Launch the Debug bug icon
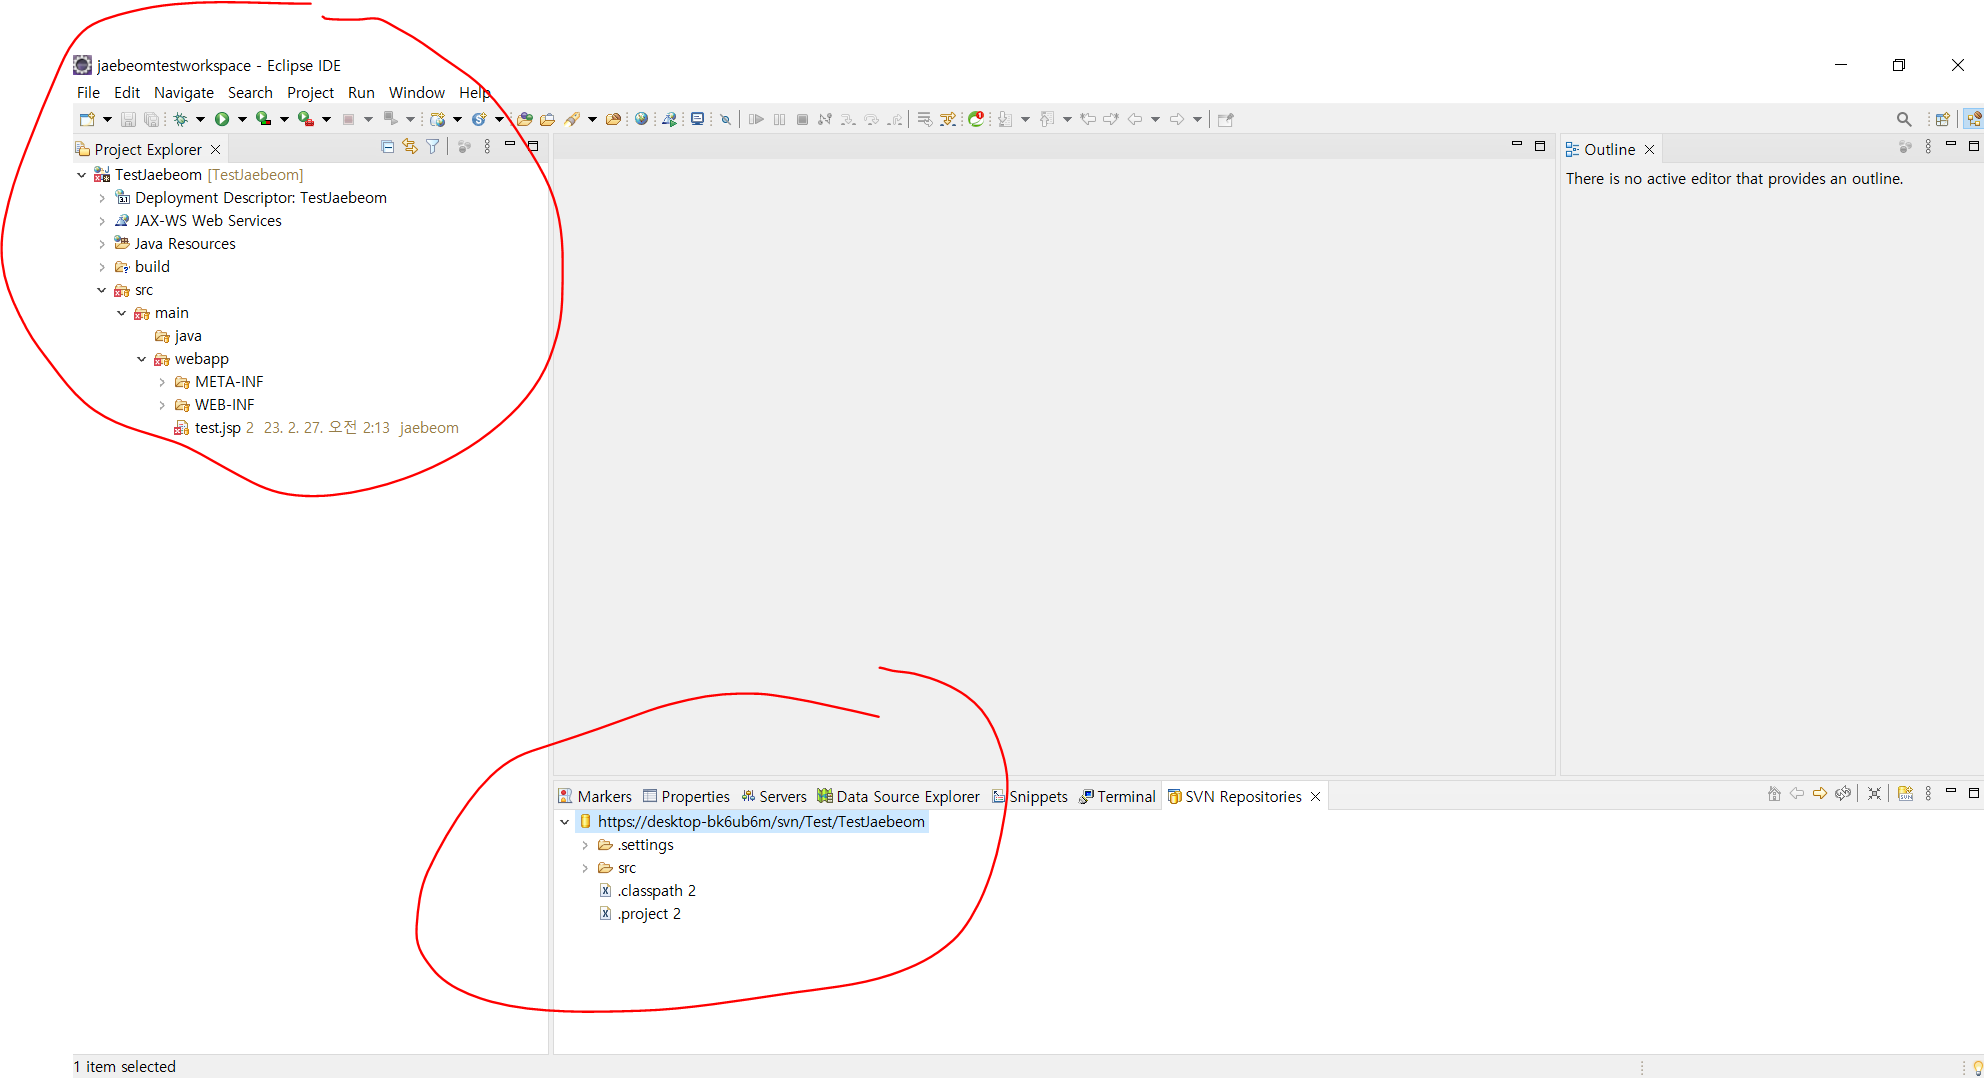The height and width of the screenshot is (1078, 1984). point(180,120)
